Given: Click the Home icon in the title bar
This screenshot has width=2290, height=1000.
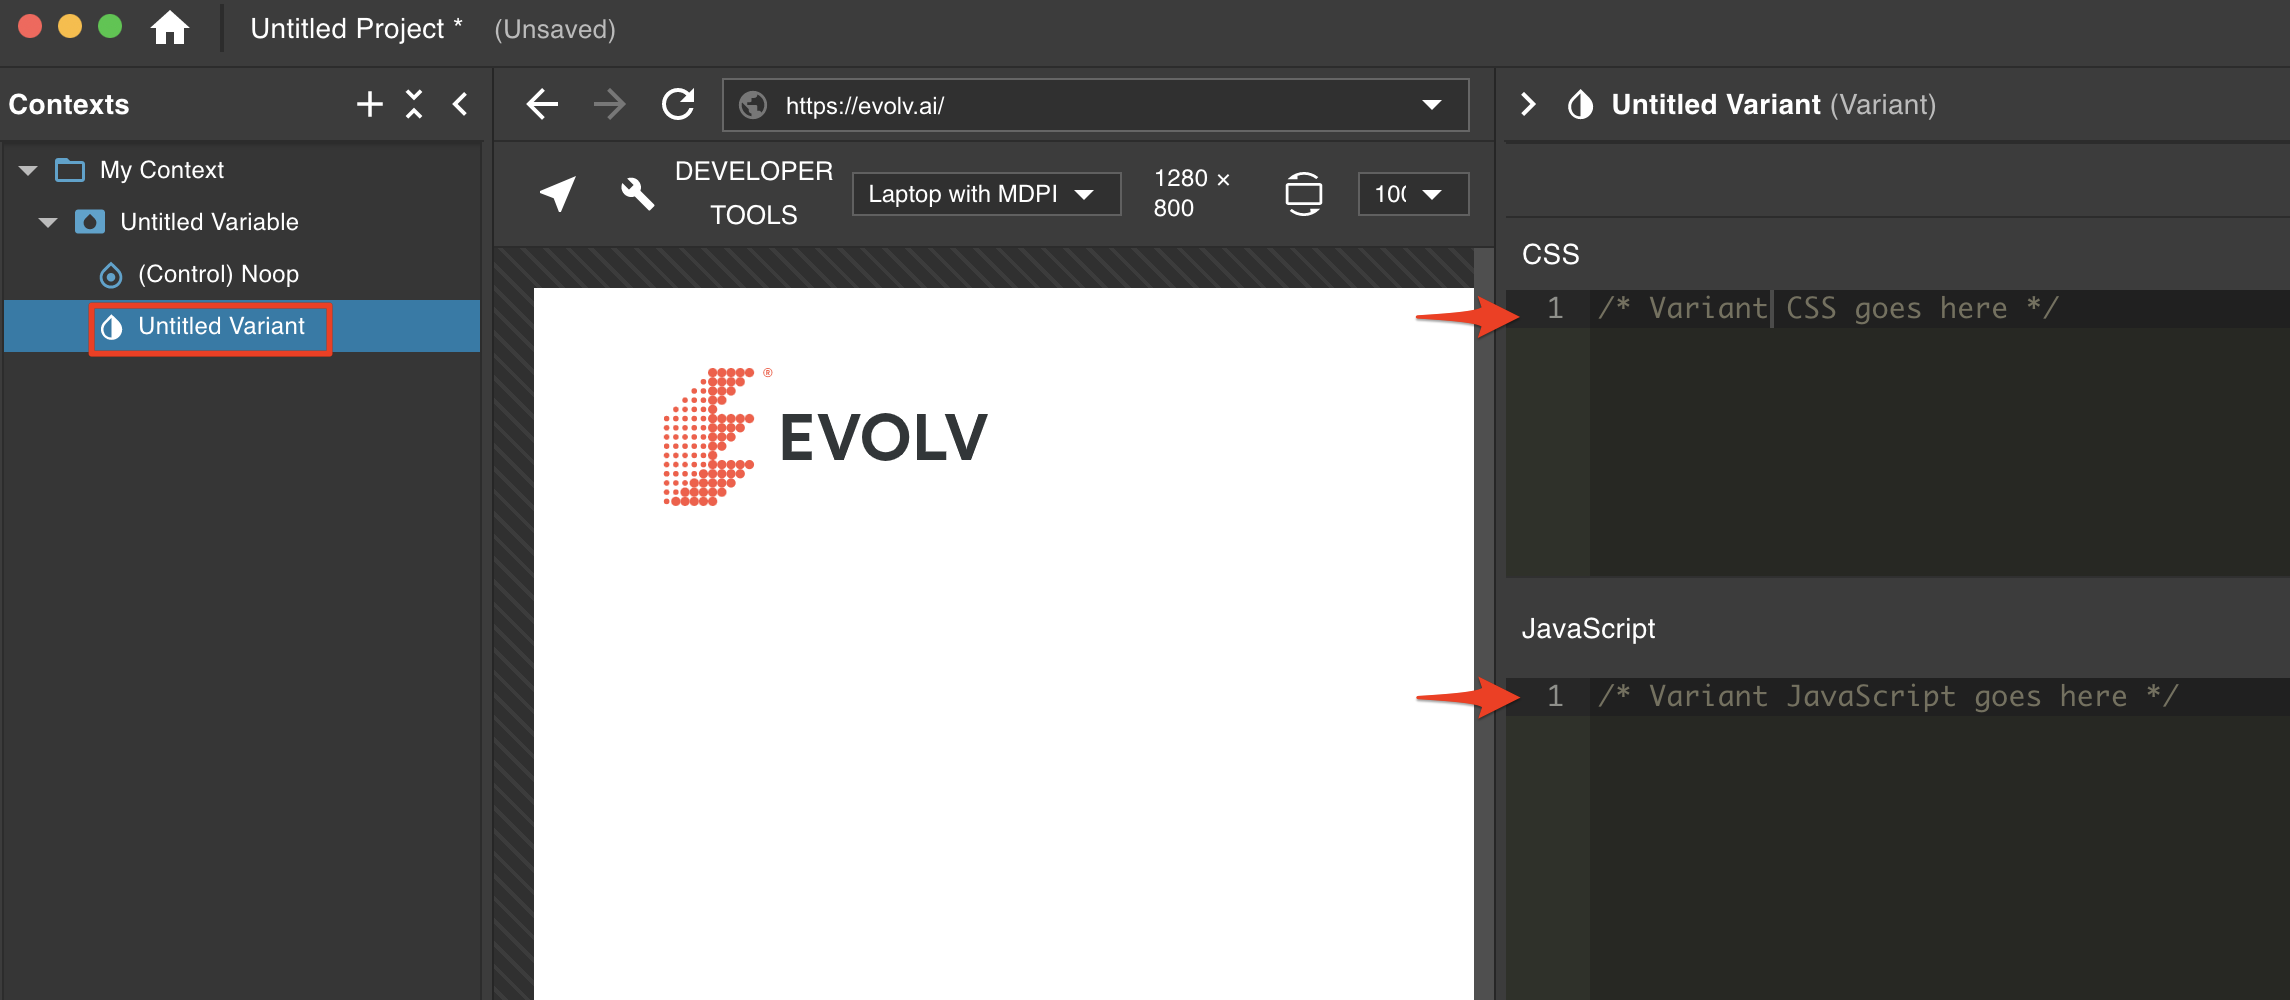Looking at the screenshot, I should [x=172, y=28].
